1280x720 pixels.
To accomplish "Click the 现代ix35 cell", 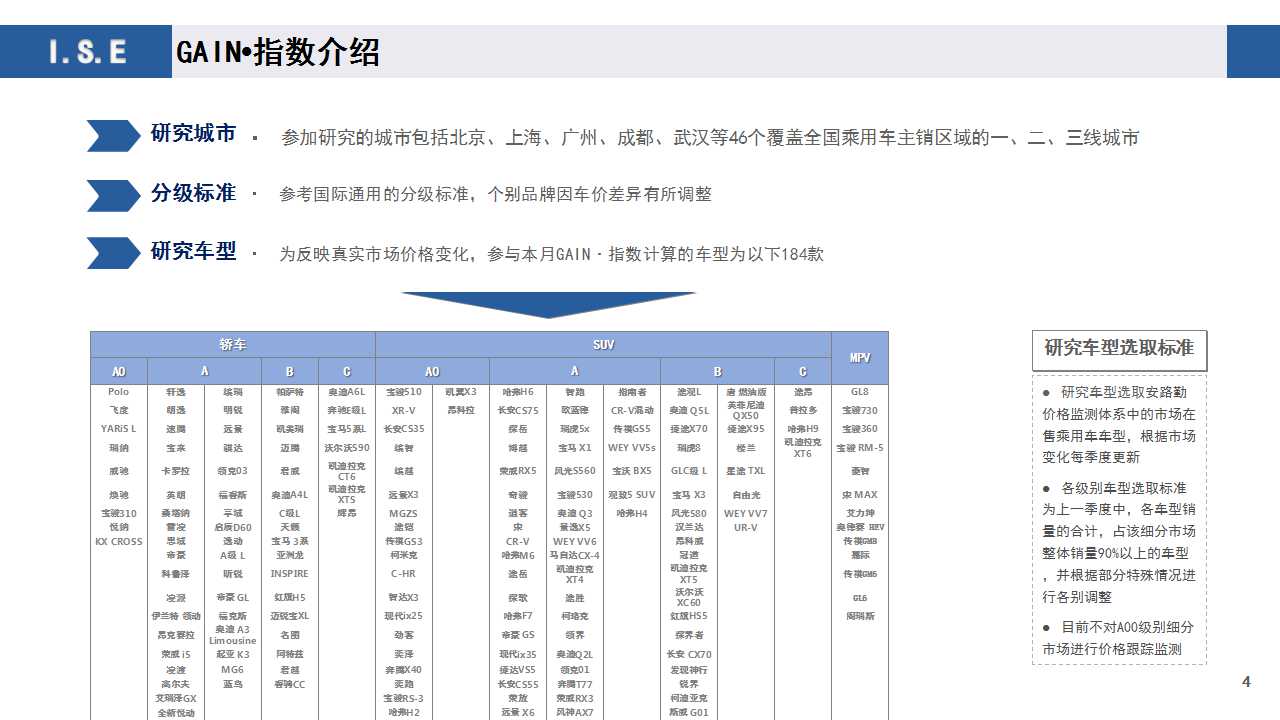I will click(517, 654).
